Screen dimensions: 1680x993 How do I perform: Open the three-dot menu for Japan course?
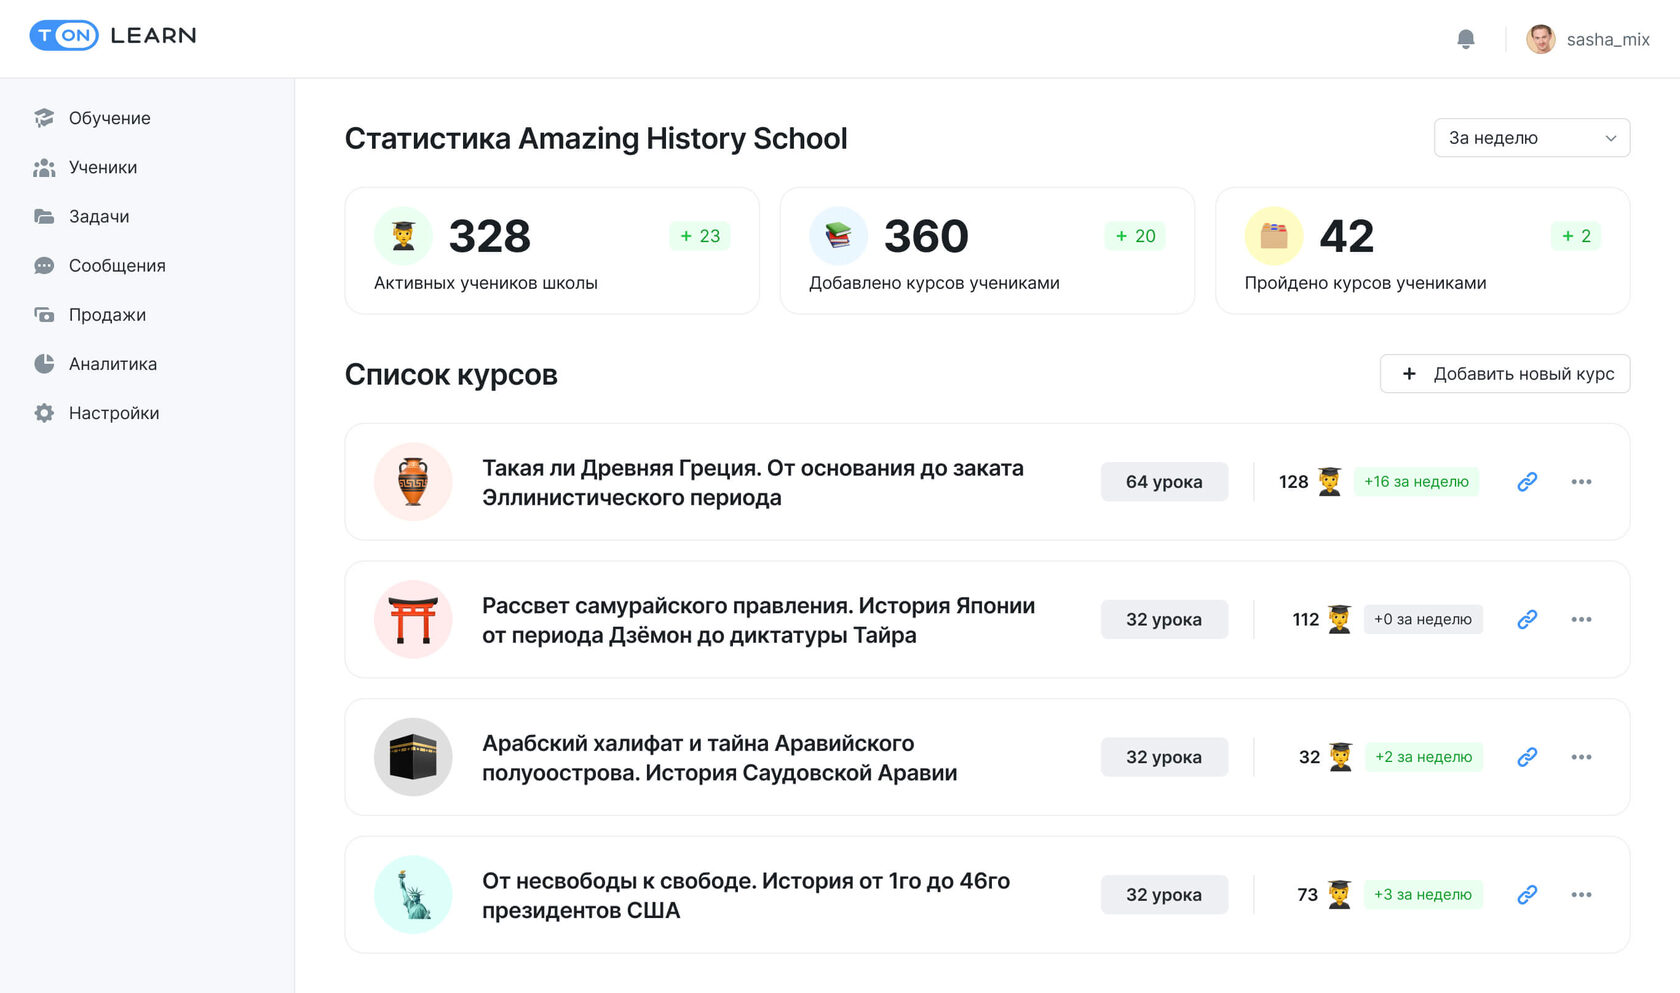coord(1581,620)
